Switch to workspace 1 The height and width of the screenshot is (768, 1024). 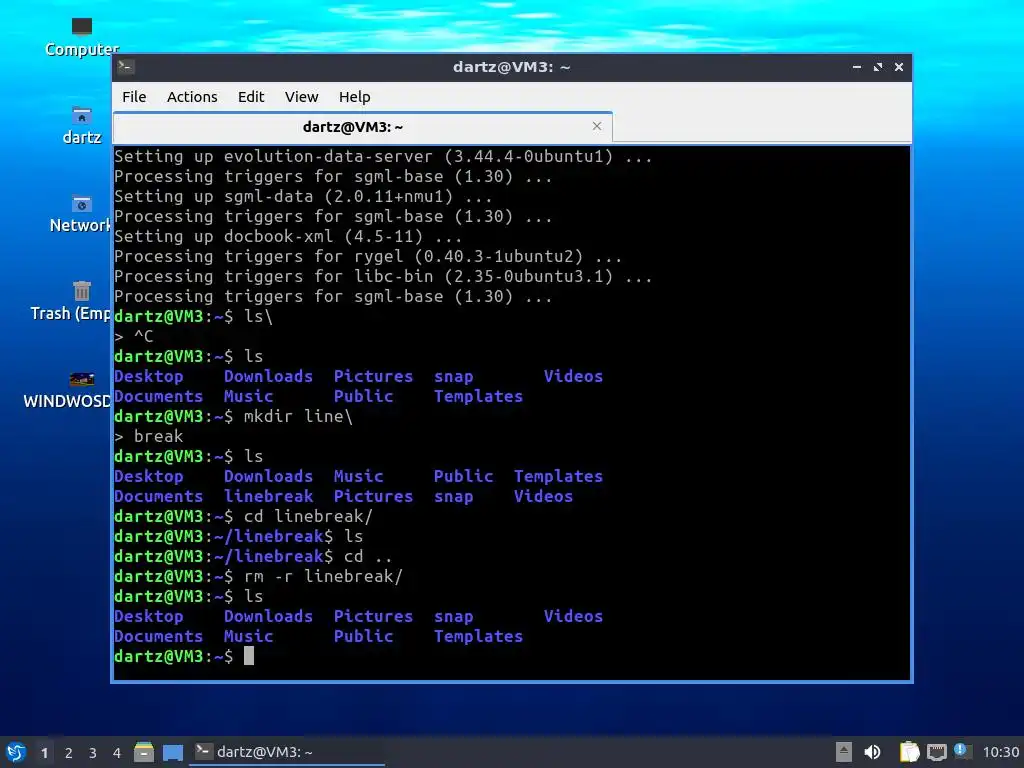coord(44,753)
